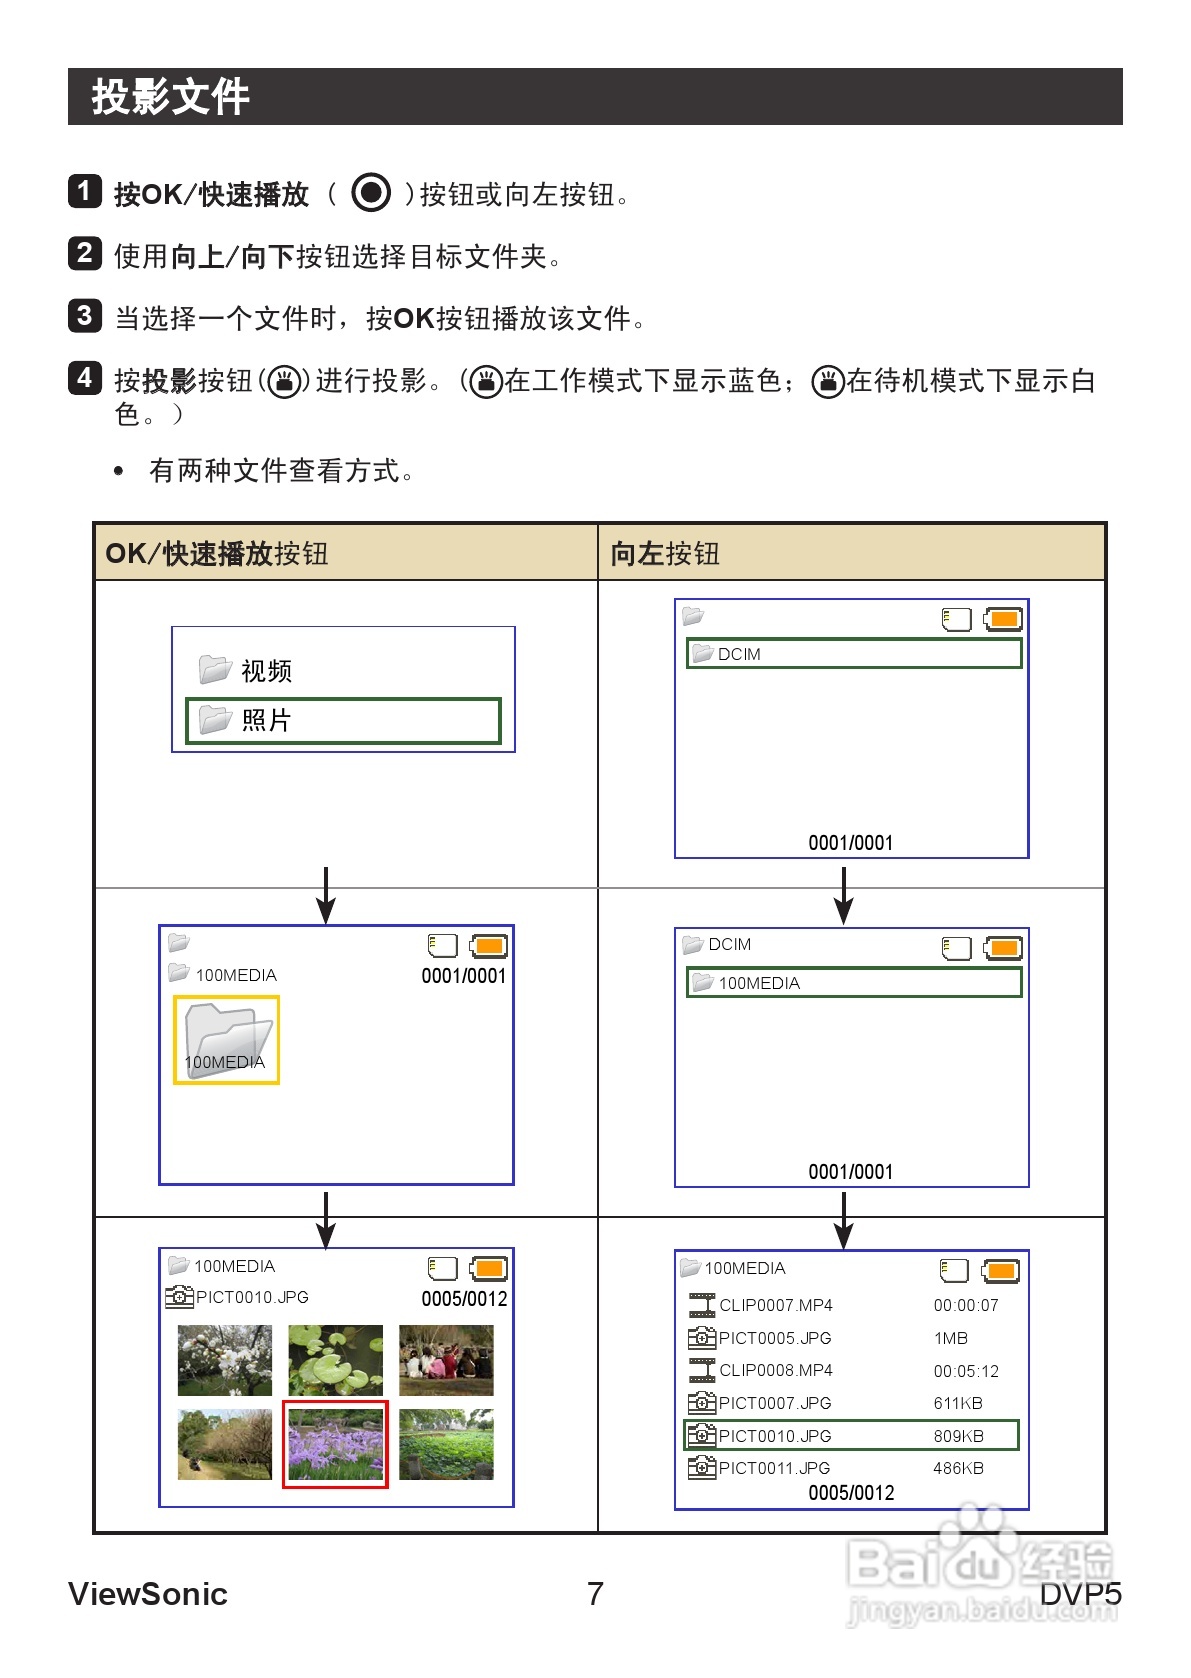Click folder icon at top of DCIM root screen
The width and height of the screenshot is (1191, 1678).
tap(693, 616)
